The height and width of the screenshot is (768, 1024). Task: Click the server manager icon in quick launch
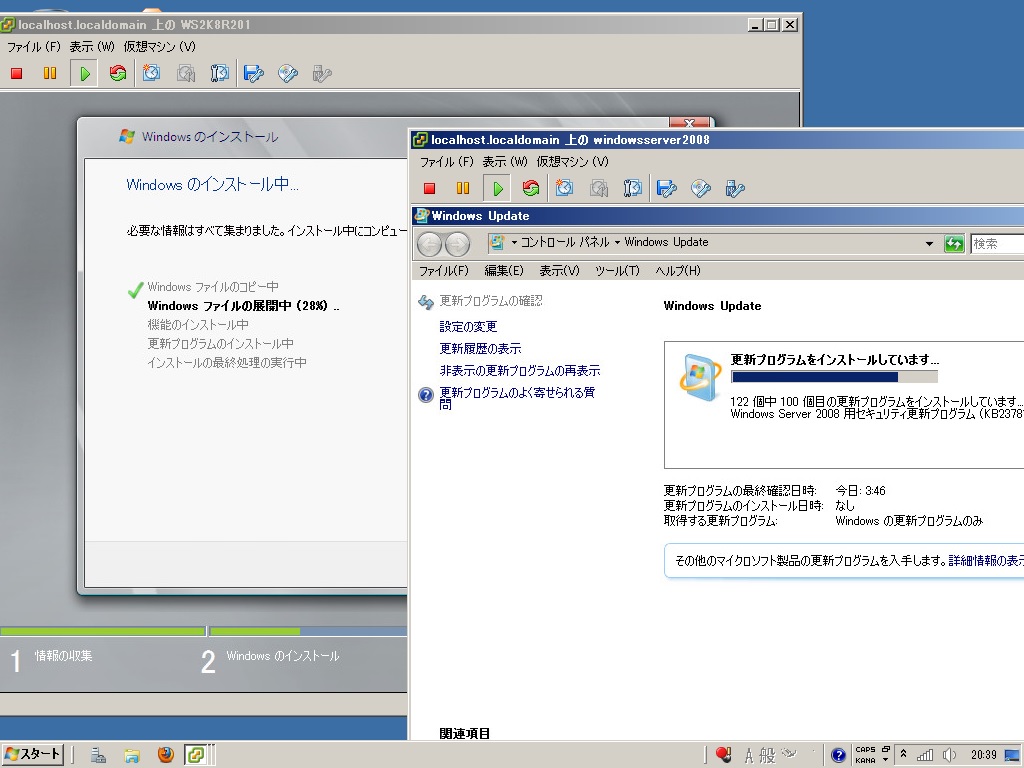(x=98, y=756)
